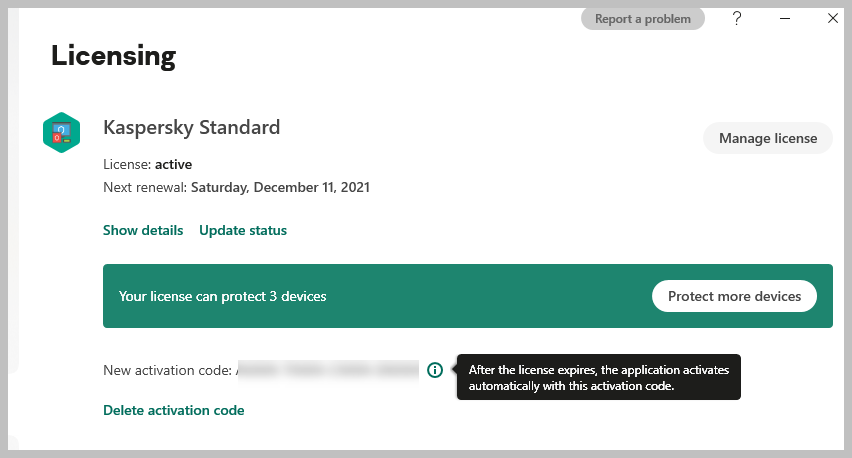Select the blurred activation code value
The image size is (852, 458).
[x=328, y=370]
